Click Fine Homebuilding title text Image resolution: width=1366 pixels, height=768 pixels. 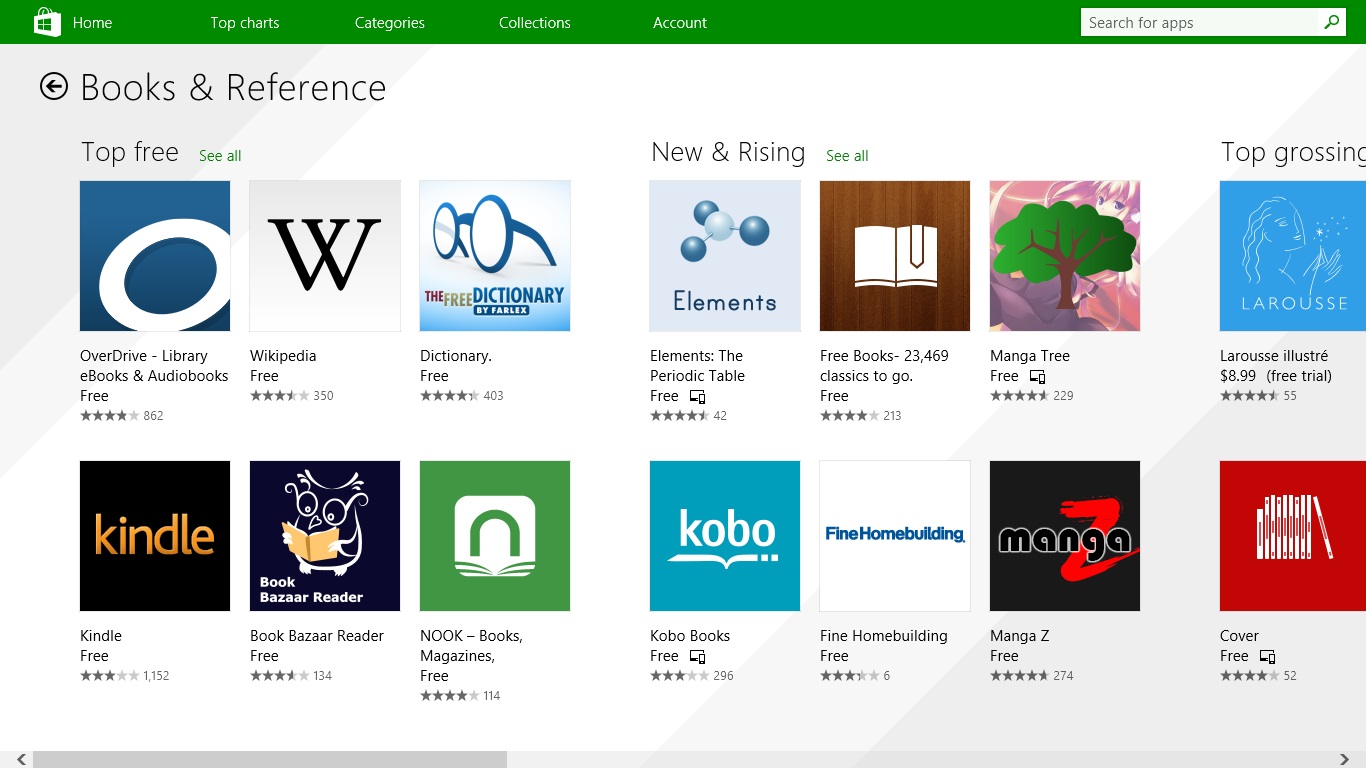[884, 636]
